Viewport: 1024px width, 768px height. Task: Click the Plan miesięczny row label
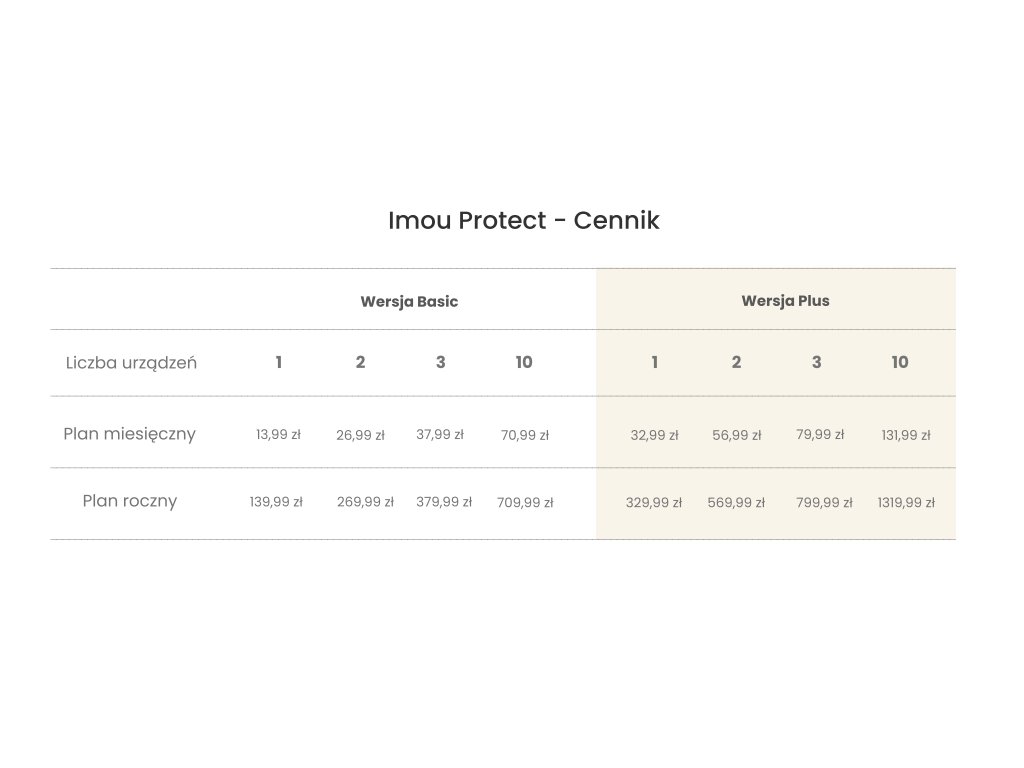click(129, 434)
